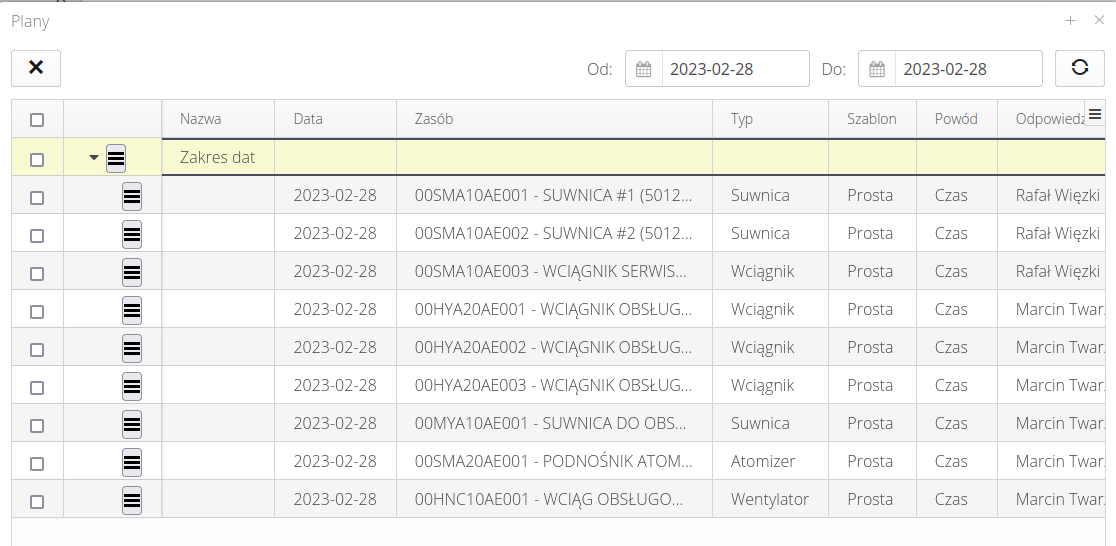Toggle the select-all checkbox in table header
The height and width of the screenshot is (546, 1116).
pos(37,120)
